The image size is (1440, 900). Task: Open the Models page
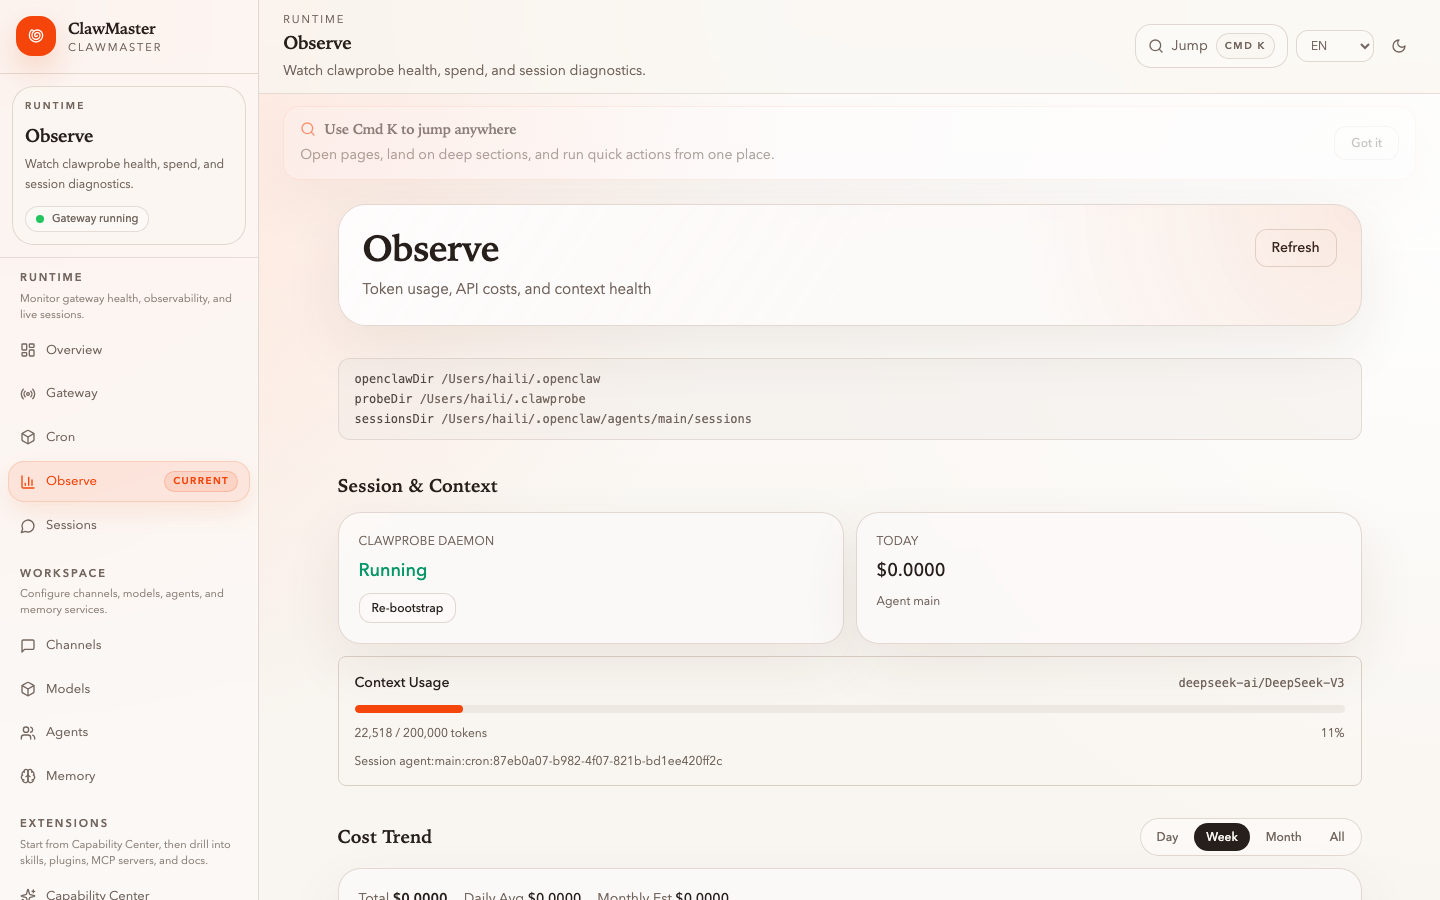coord(129,689)
